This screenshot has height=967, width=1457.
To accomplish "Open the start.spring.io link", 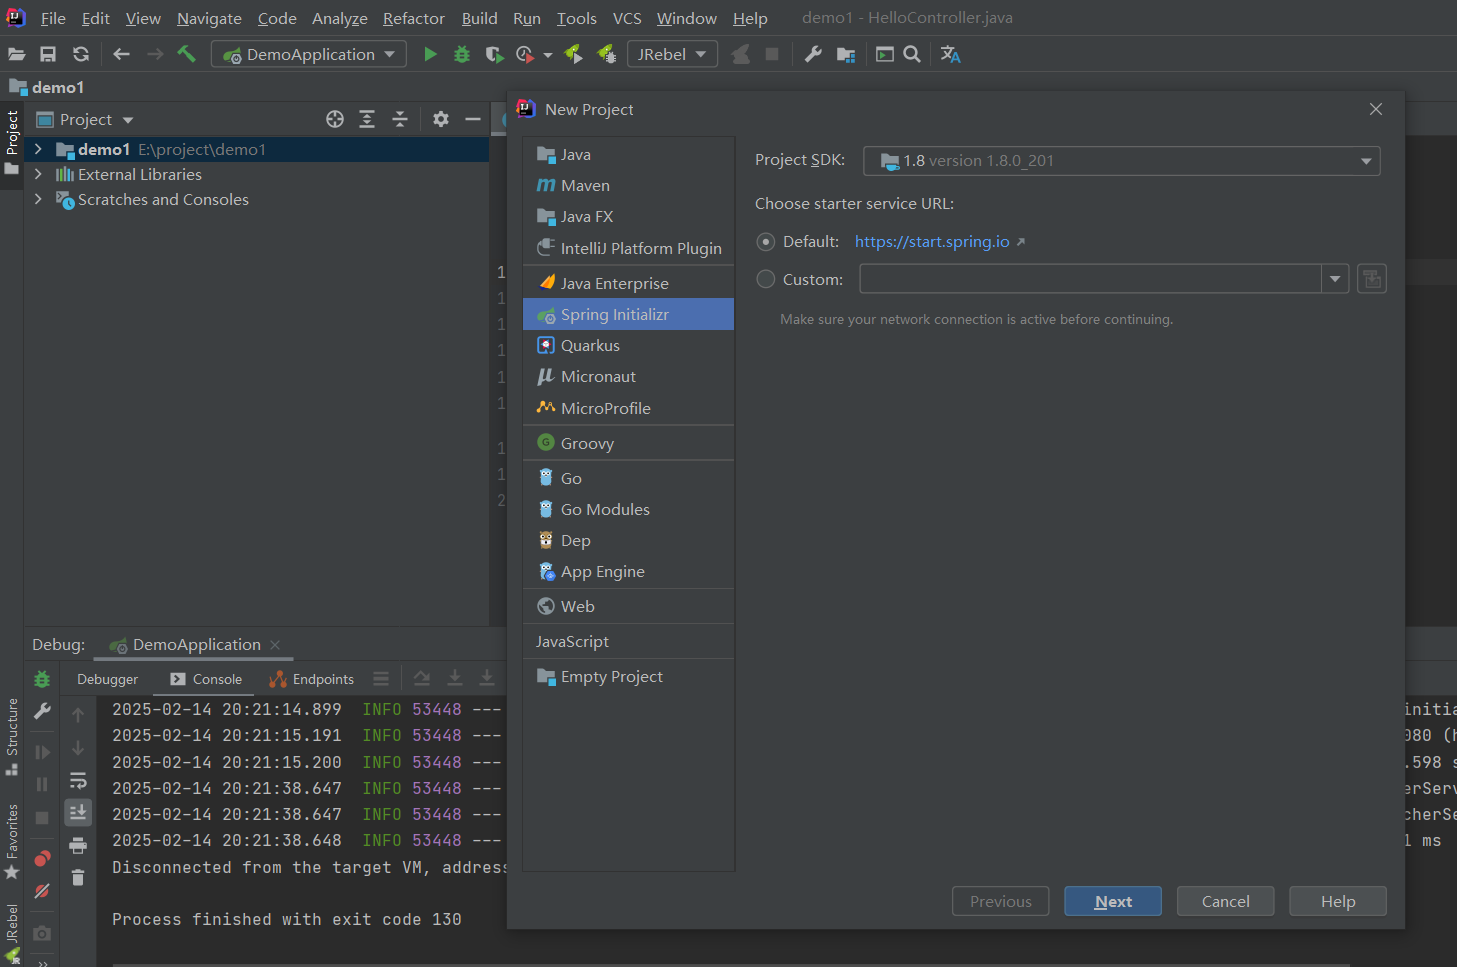I will pos(932,242).
